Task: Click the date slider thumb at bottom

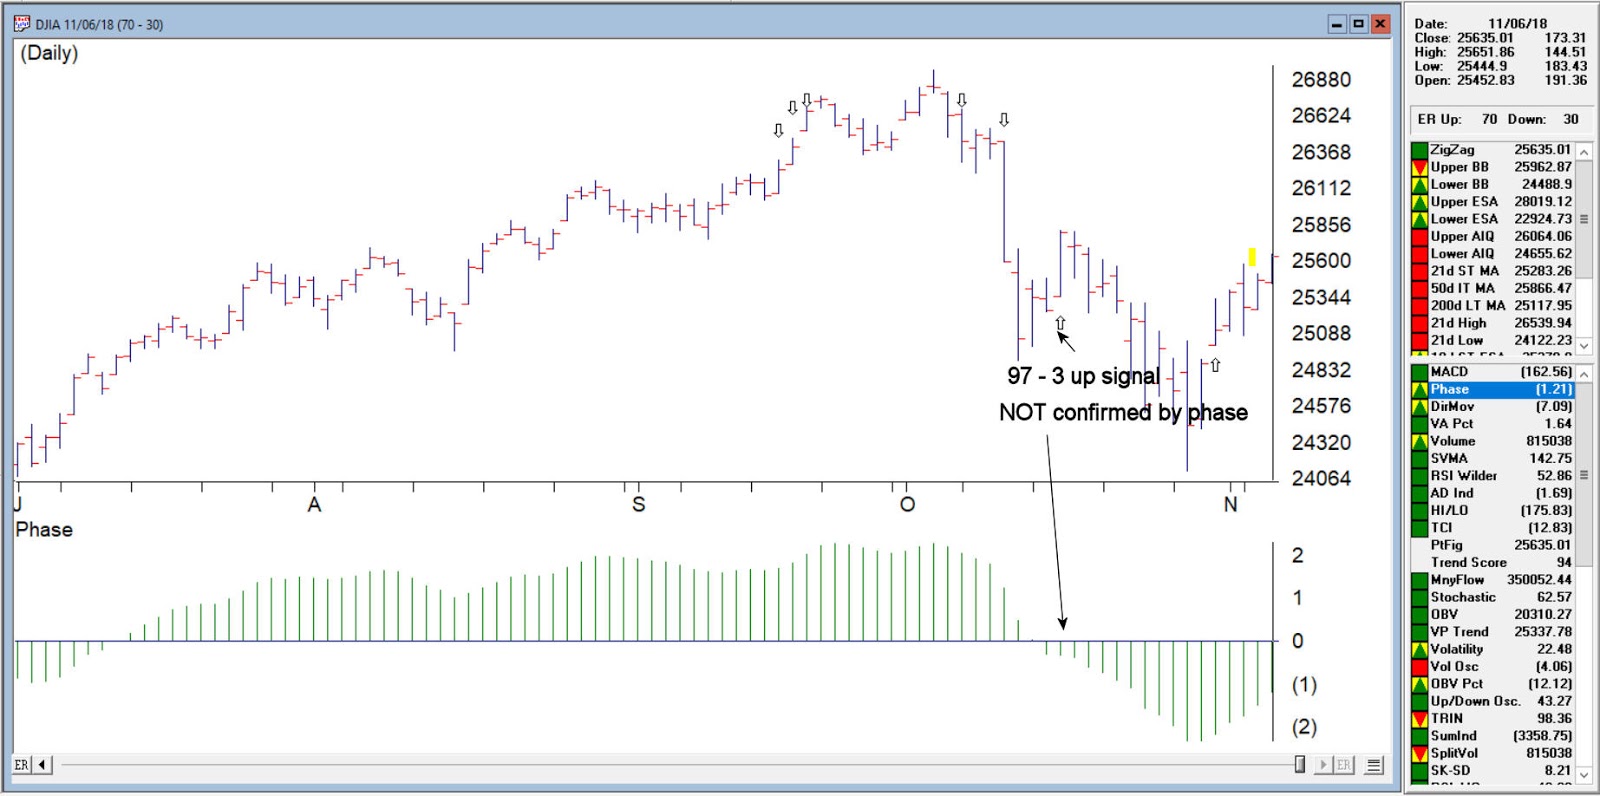Action: tap(1300, 765)
